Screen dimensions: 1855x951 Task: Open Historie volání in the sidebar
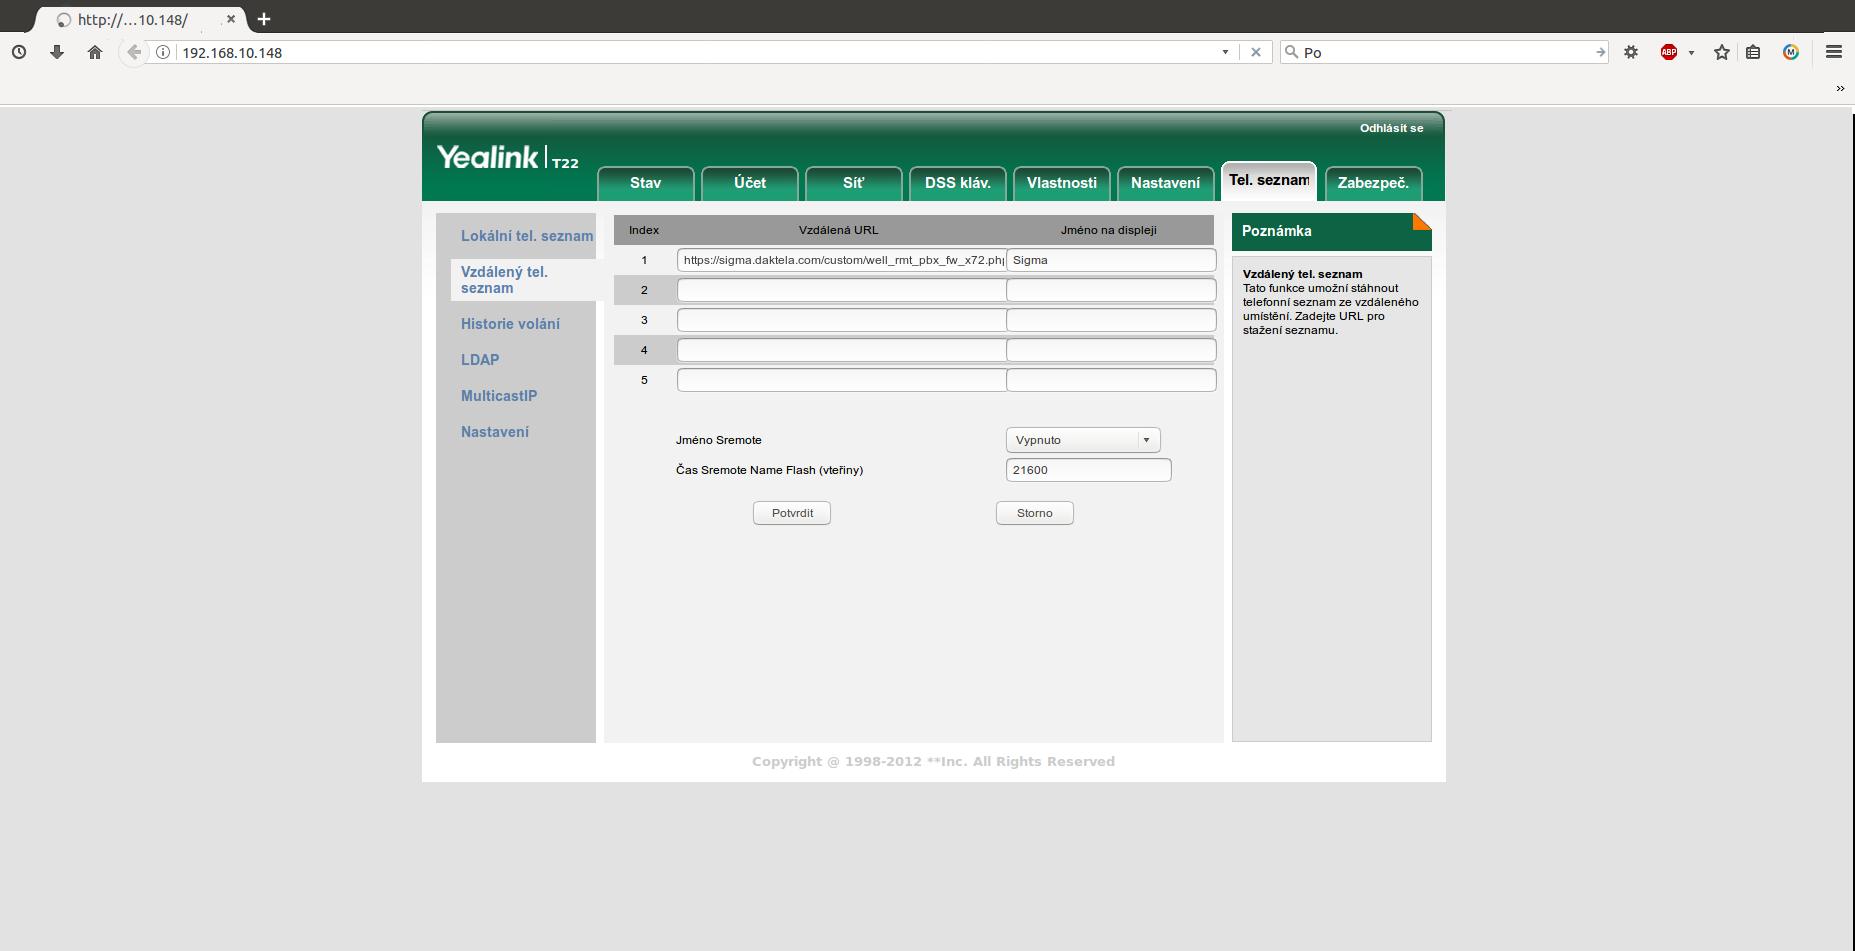click(510, 324)
